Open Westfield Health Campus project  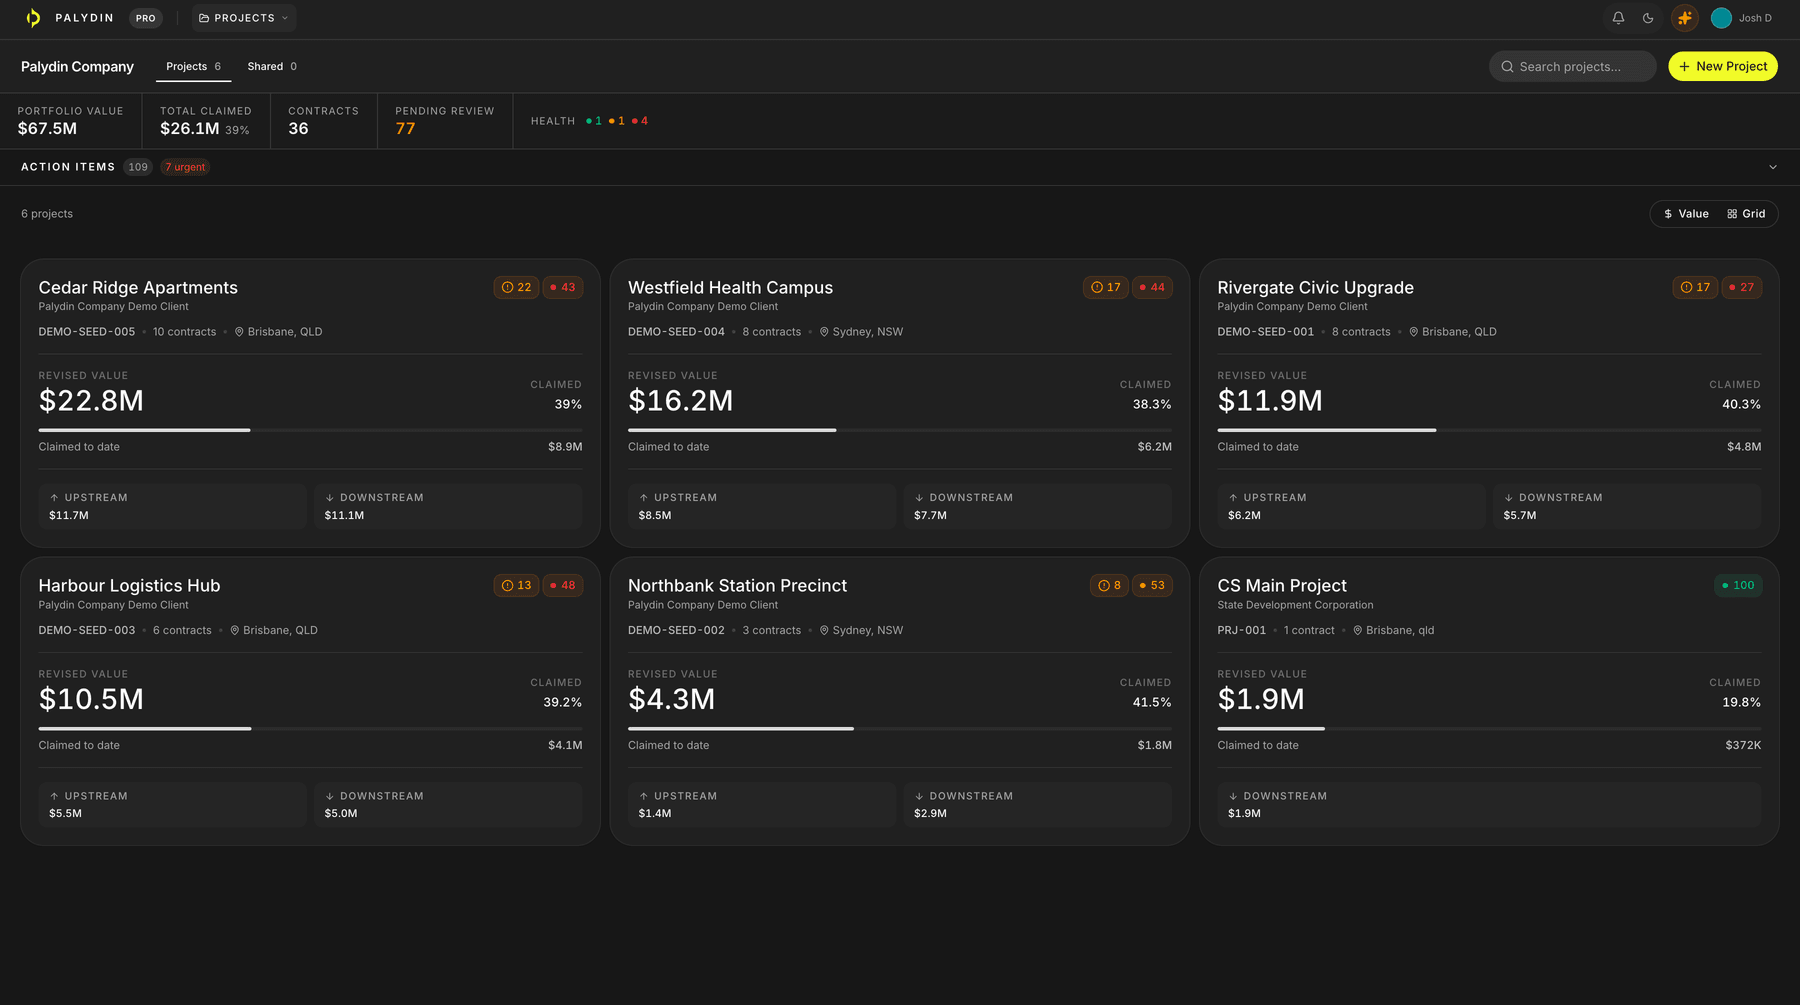click(x=730, y=287)
